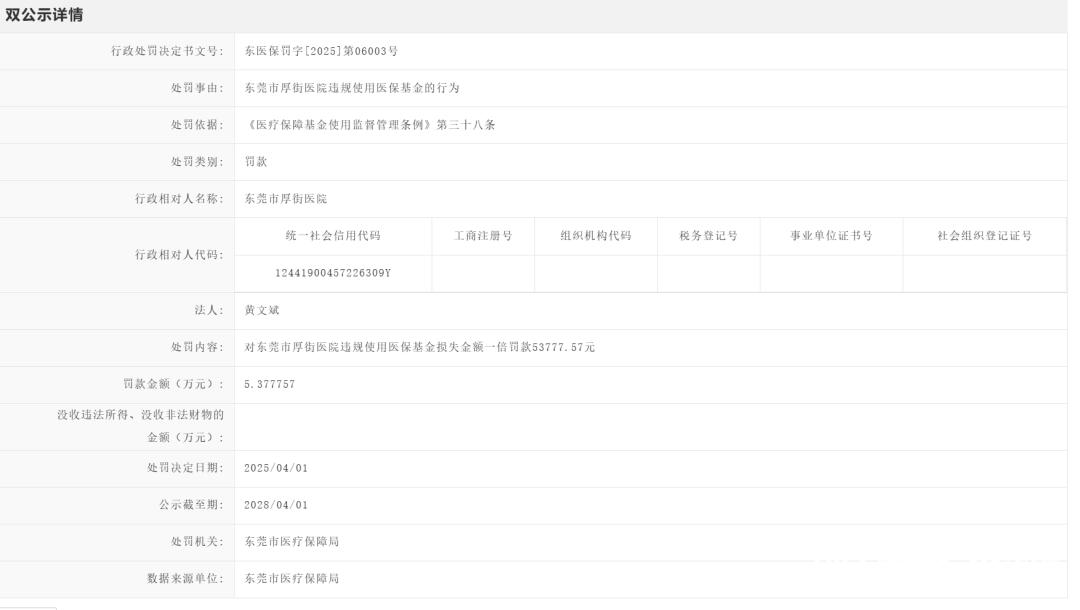Image resolution: width=1080 pixels, height=610 pixels.
Task: Click the 罚款 penalty category value
Action: tap(256, 162)
